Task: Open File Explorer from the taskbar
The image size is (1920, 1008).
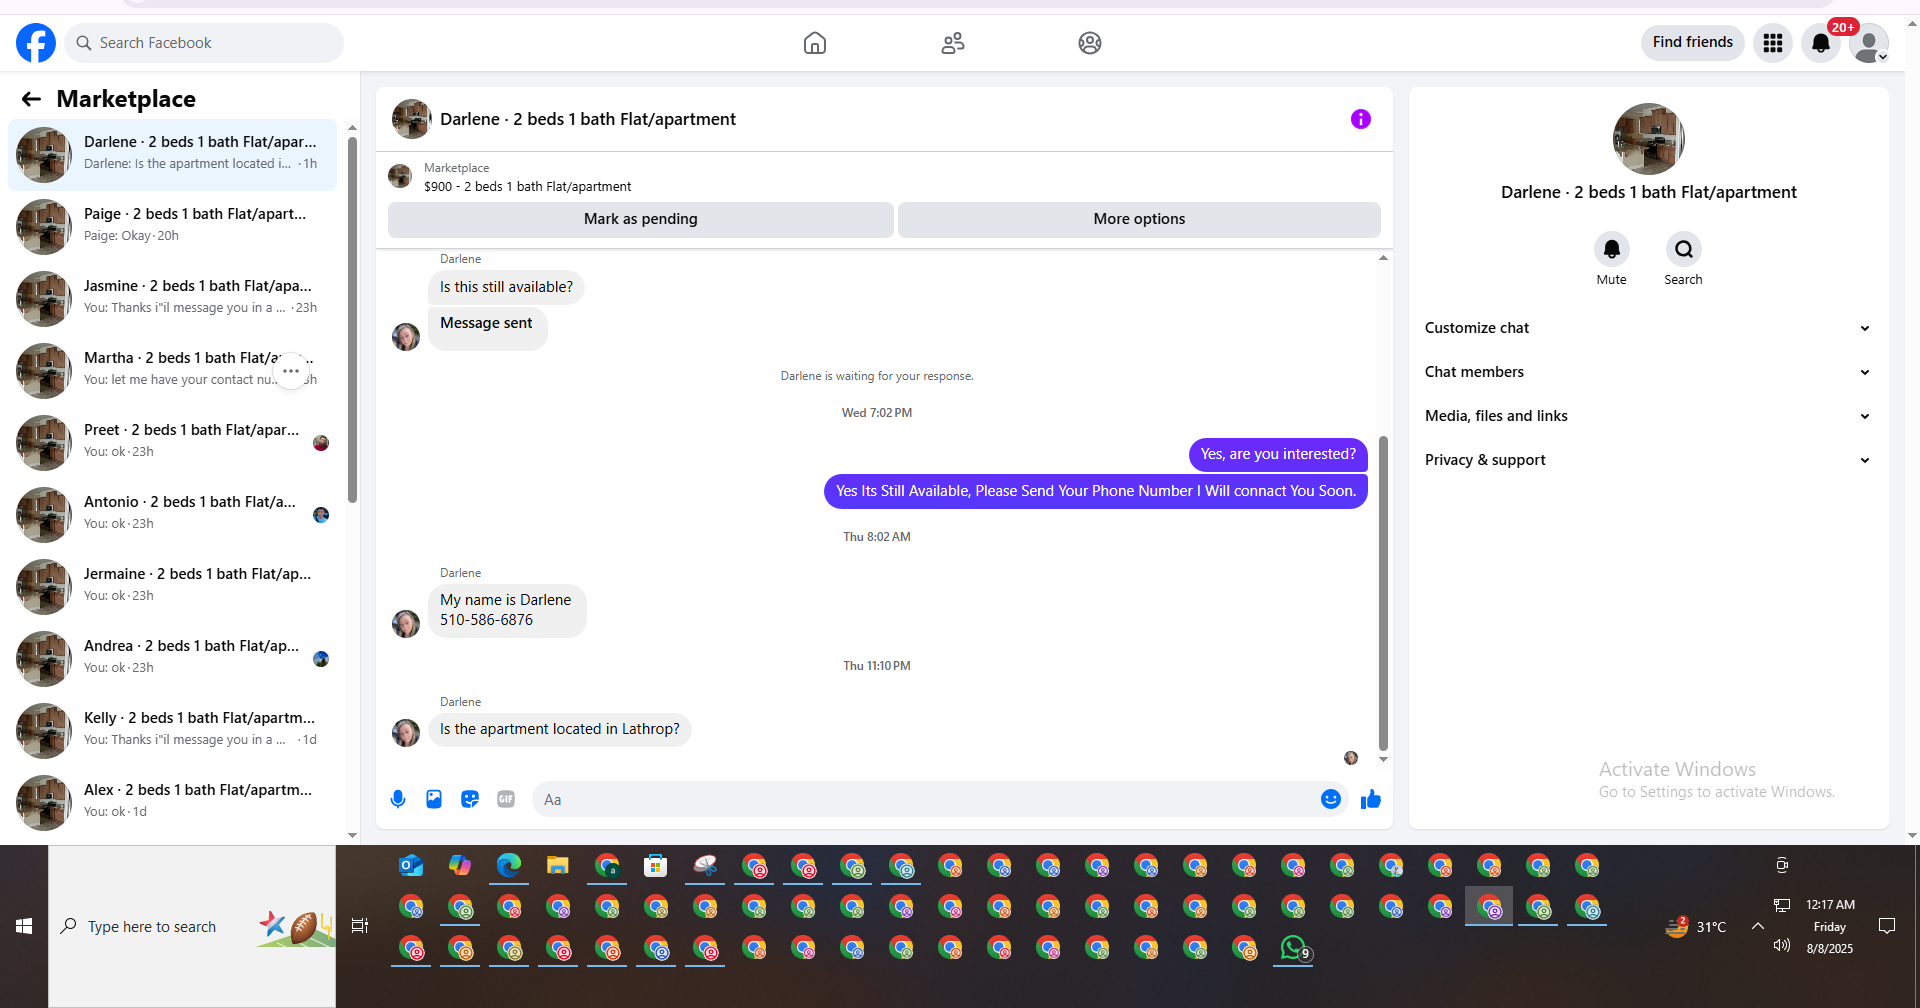Action: [x=558, y=866]
